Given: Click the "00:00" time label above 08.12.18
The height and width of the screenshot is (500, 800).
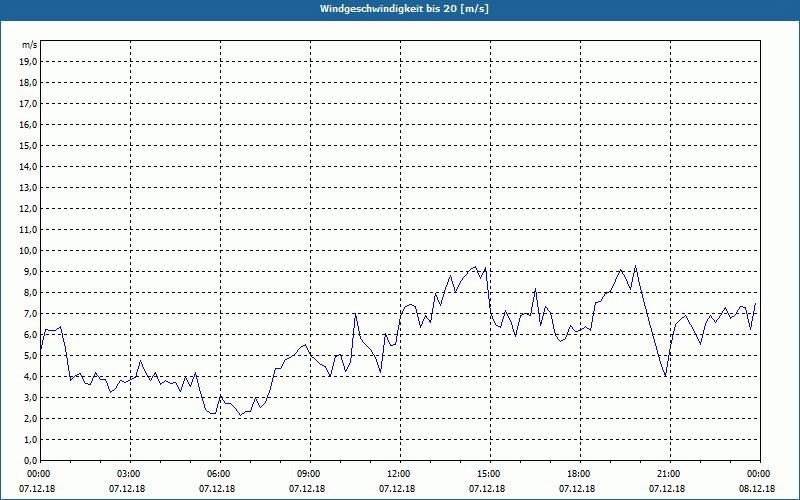Looking at the screenshot, I should pyautogui.click(x=759, y=474).
